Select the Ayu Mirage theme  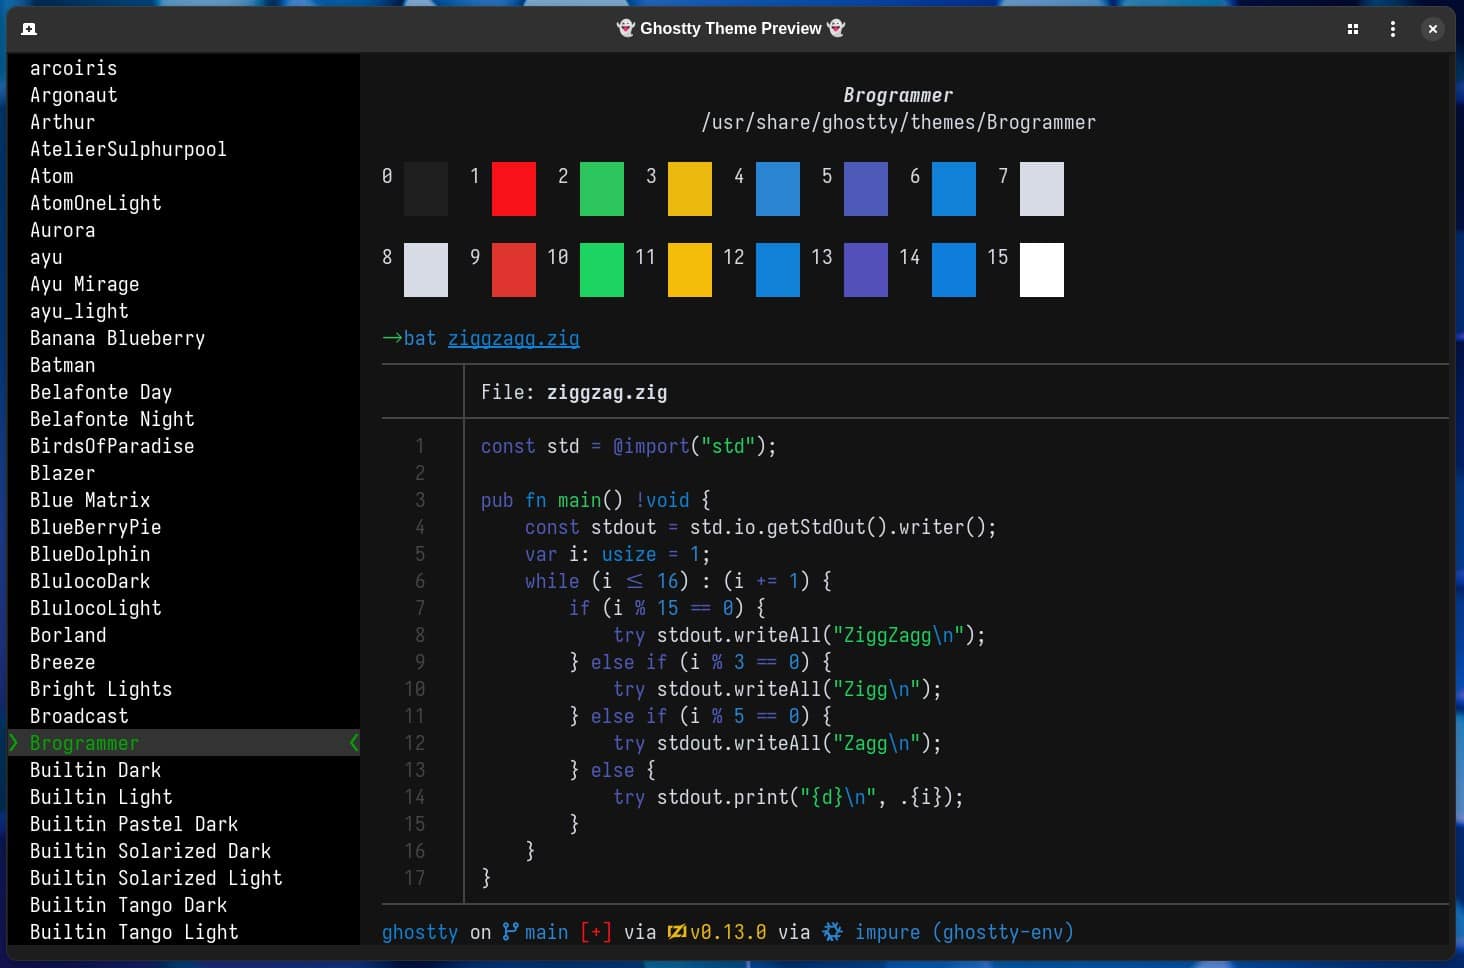point(84,284)
